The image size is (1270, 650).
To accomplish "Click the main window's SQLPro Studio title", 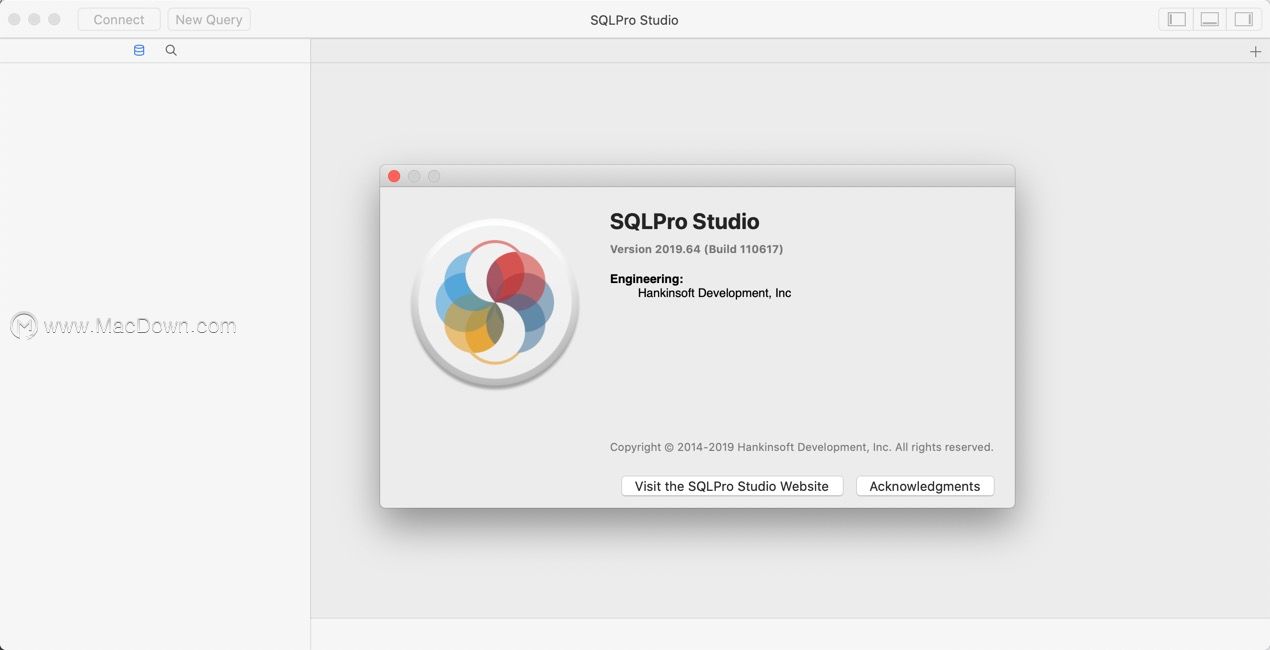I will [x=634, y=20].
